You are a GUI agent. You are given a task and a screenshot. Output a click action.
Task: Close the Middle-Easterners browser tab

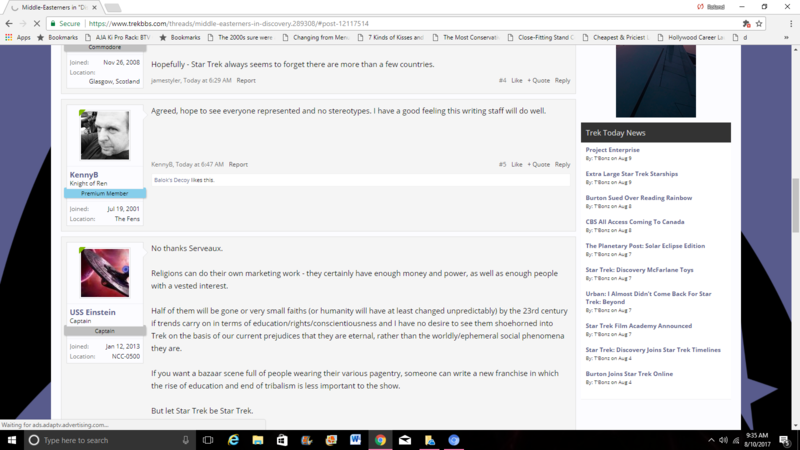[94, 8]
